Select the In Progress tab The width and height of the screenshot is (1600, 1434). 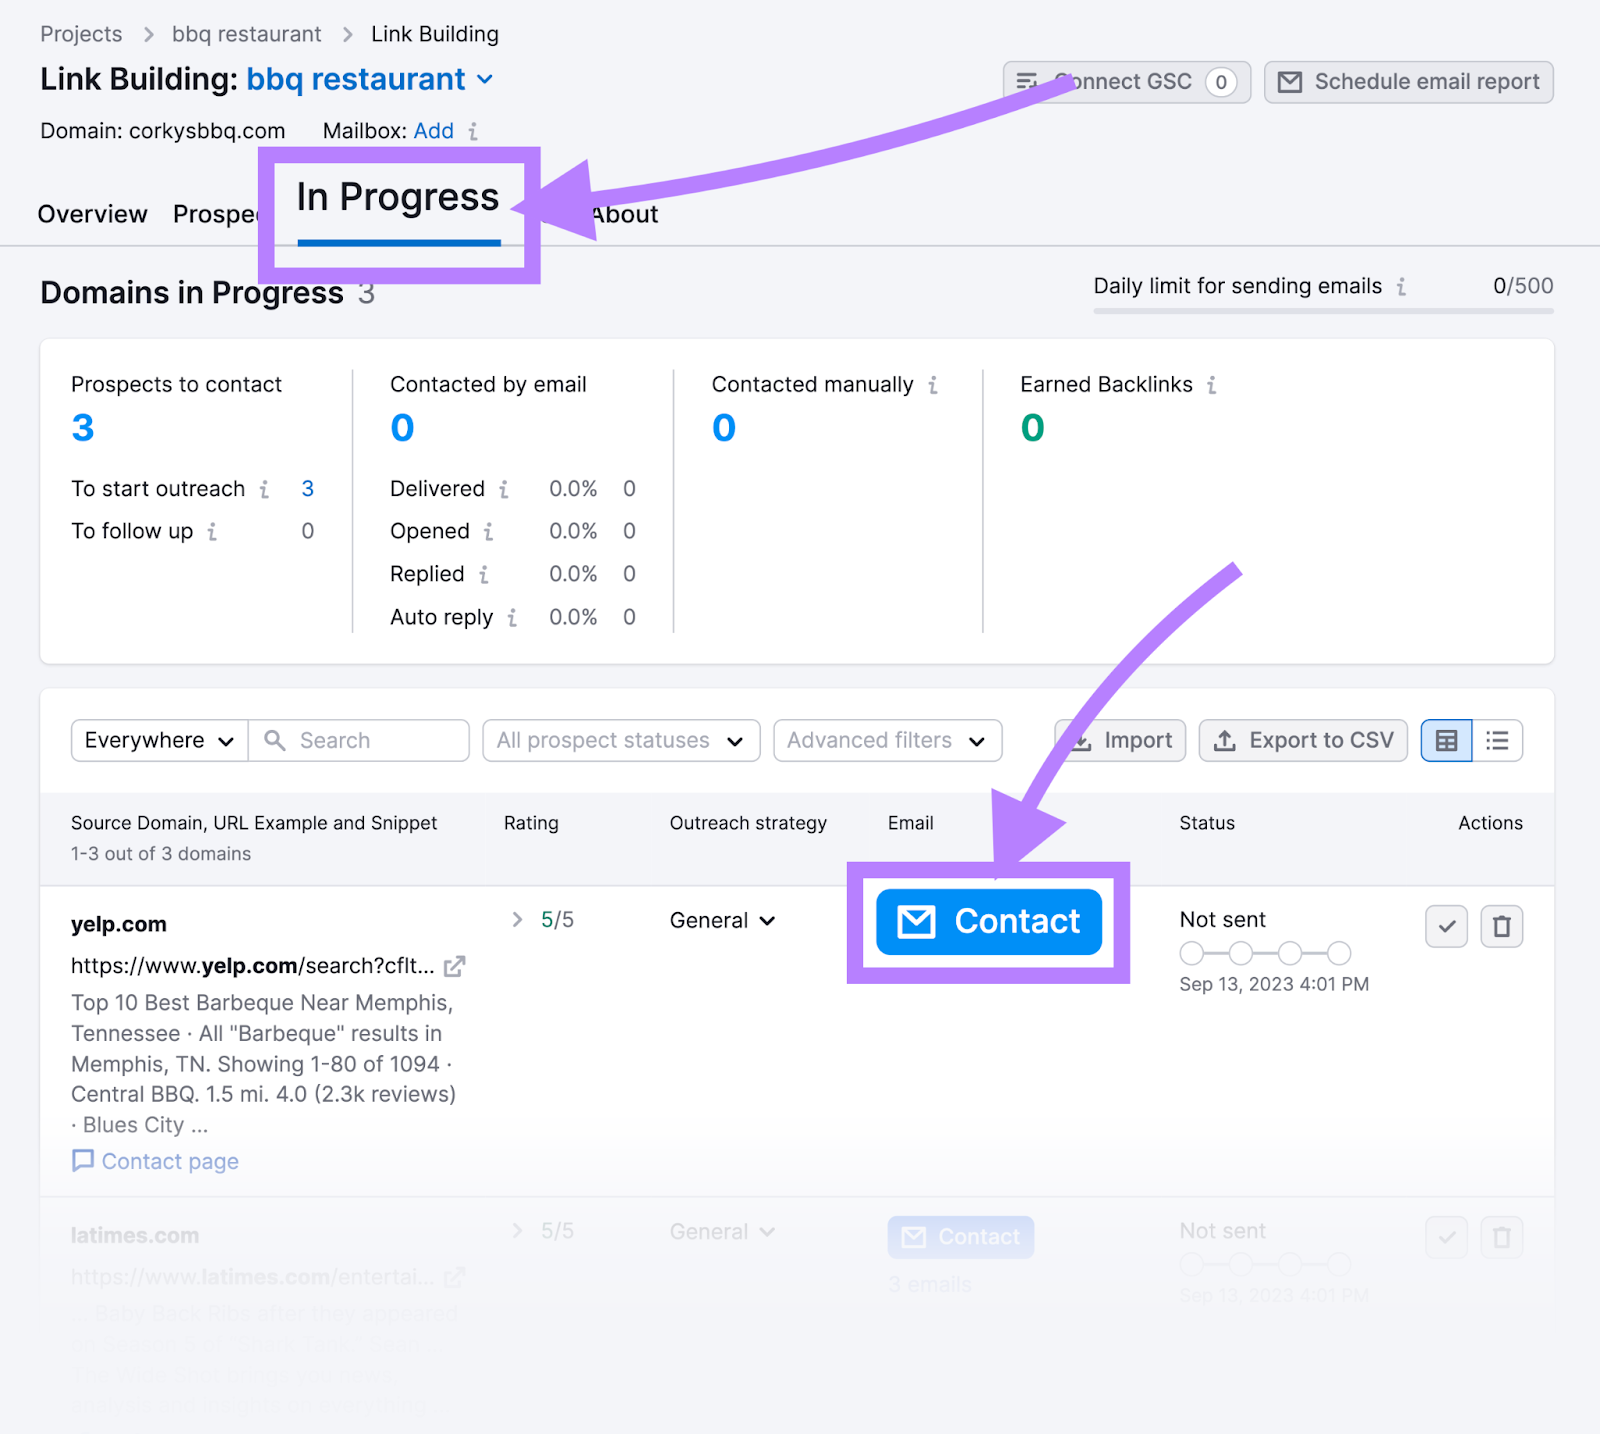tap(398, 198)
